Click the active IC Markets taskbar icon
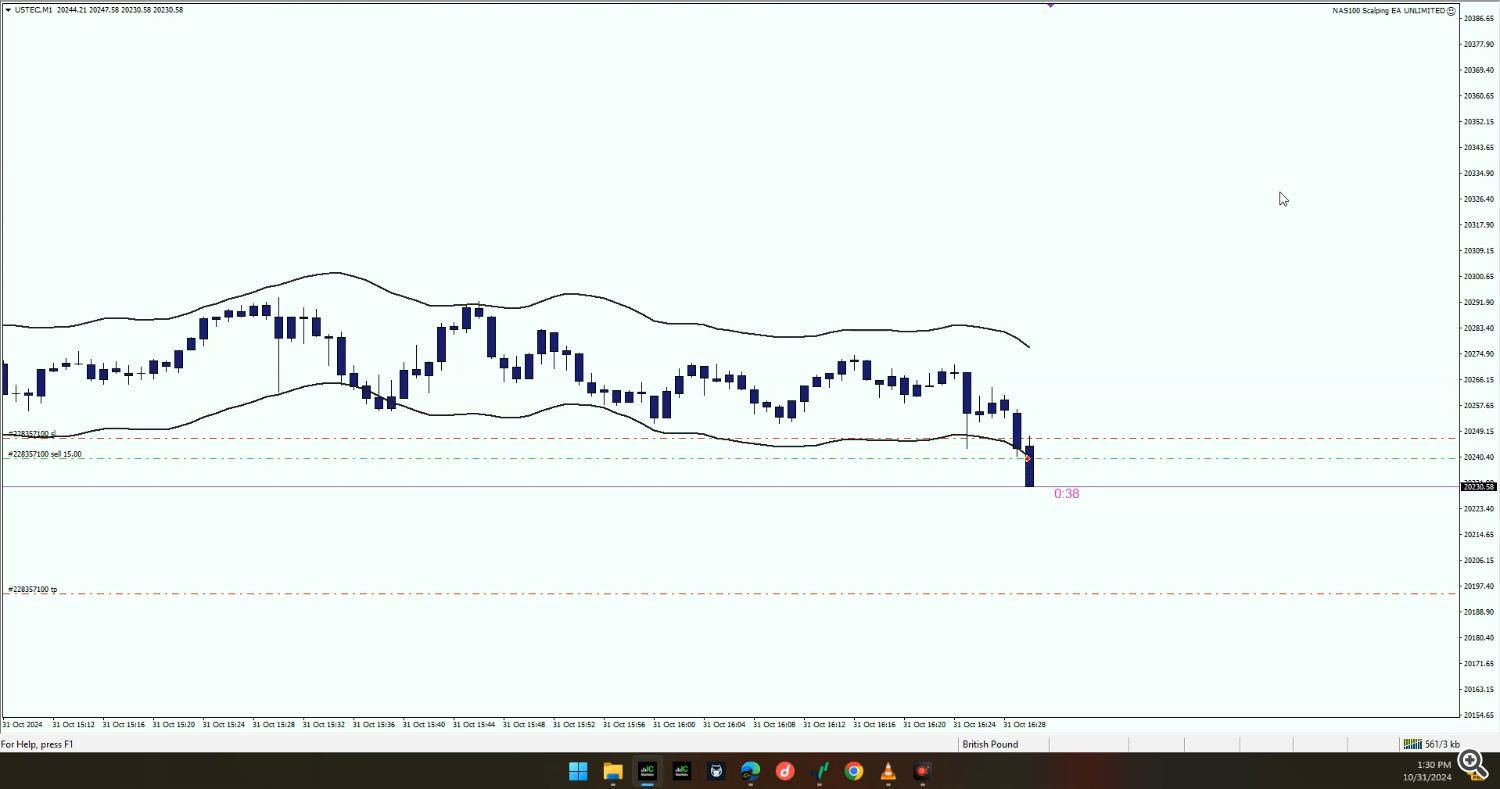 coord(647,771)
